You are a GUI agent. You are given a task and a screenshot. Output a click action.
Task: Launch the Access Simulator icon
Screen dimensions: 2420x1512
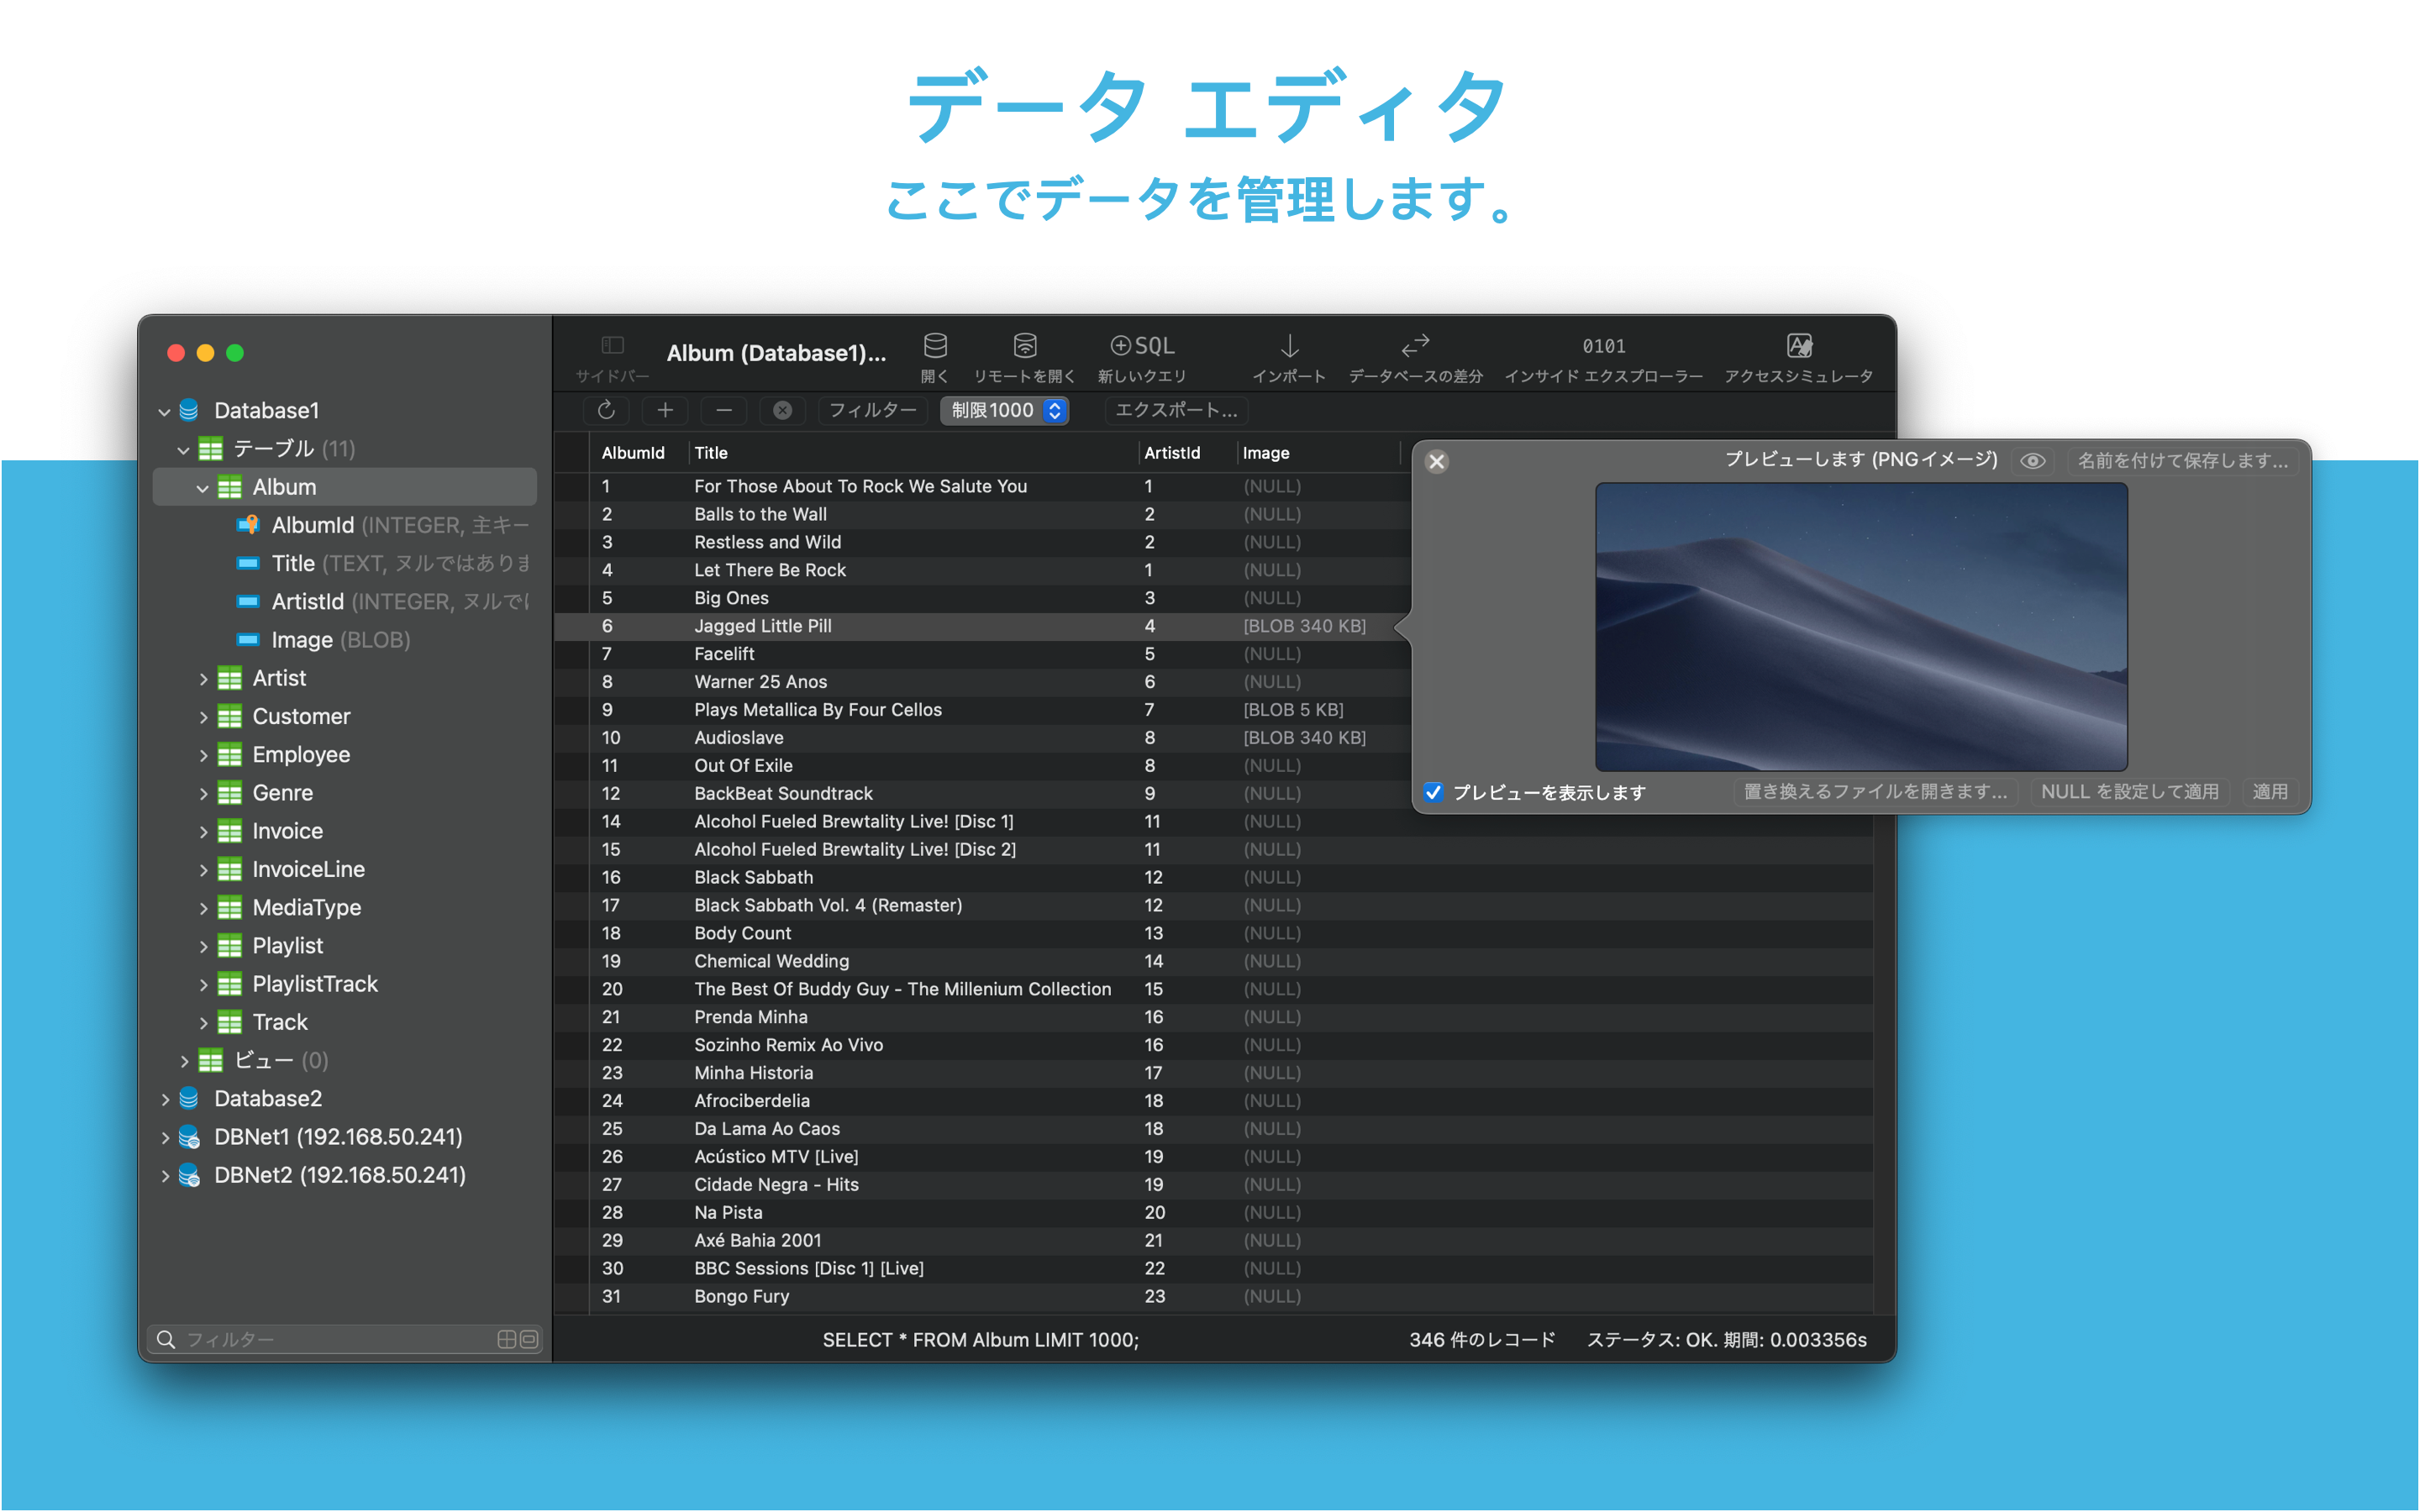(1798, 347)
